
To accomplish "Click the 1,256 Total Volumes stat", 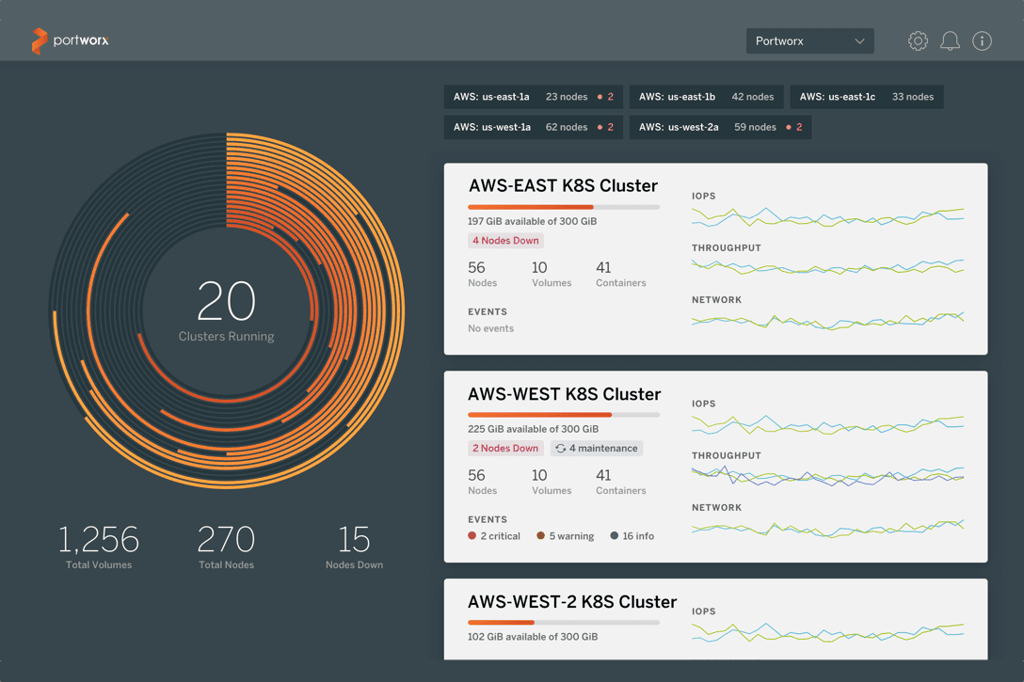I will tap(99, 547).
